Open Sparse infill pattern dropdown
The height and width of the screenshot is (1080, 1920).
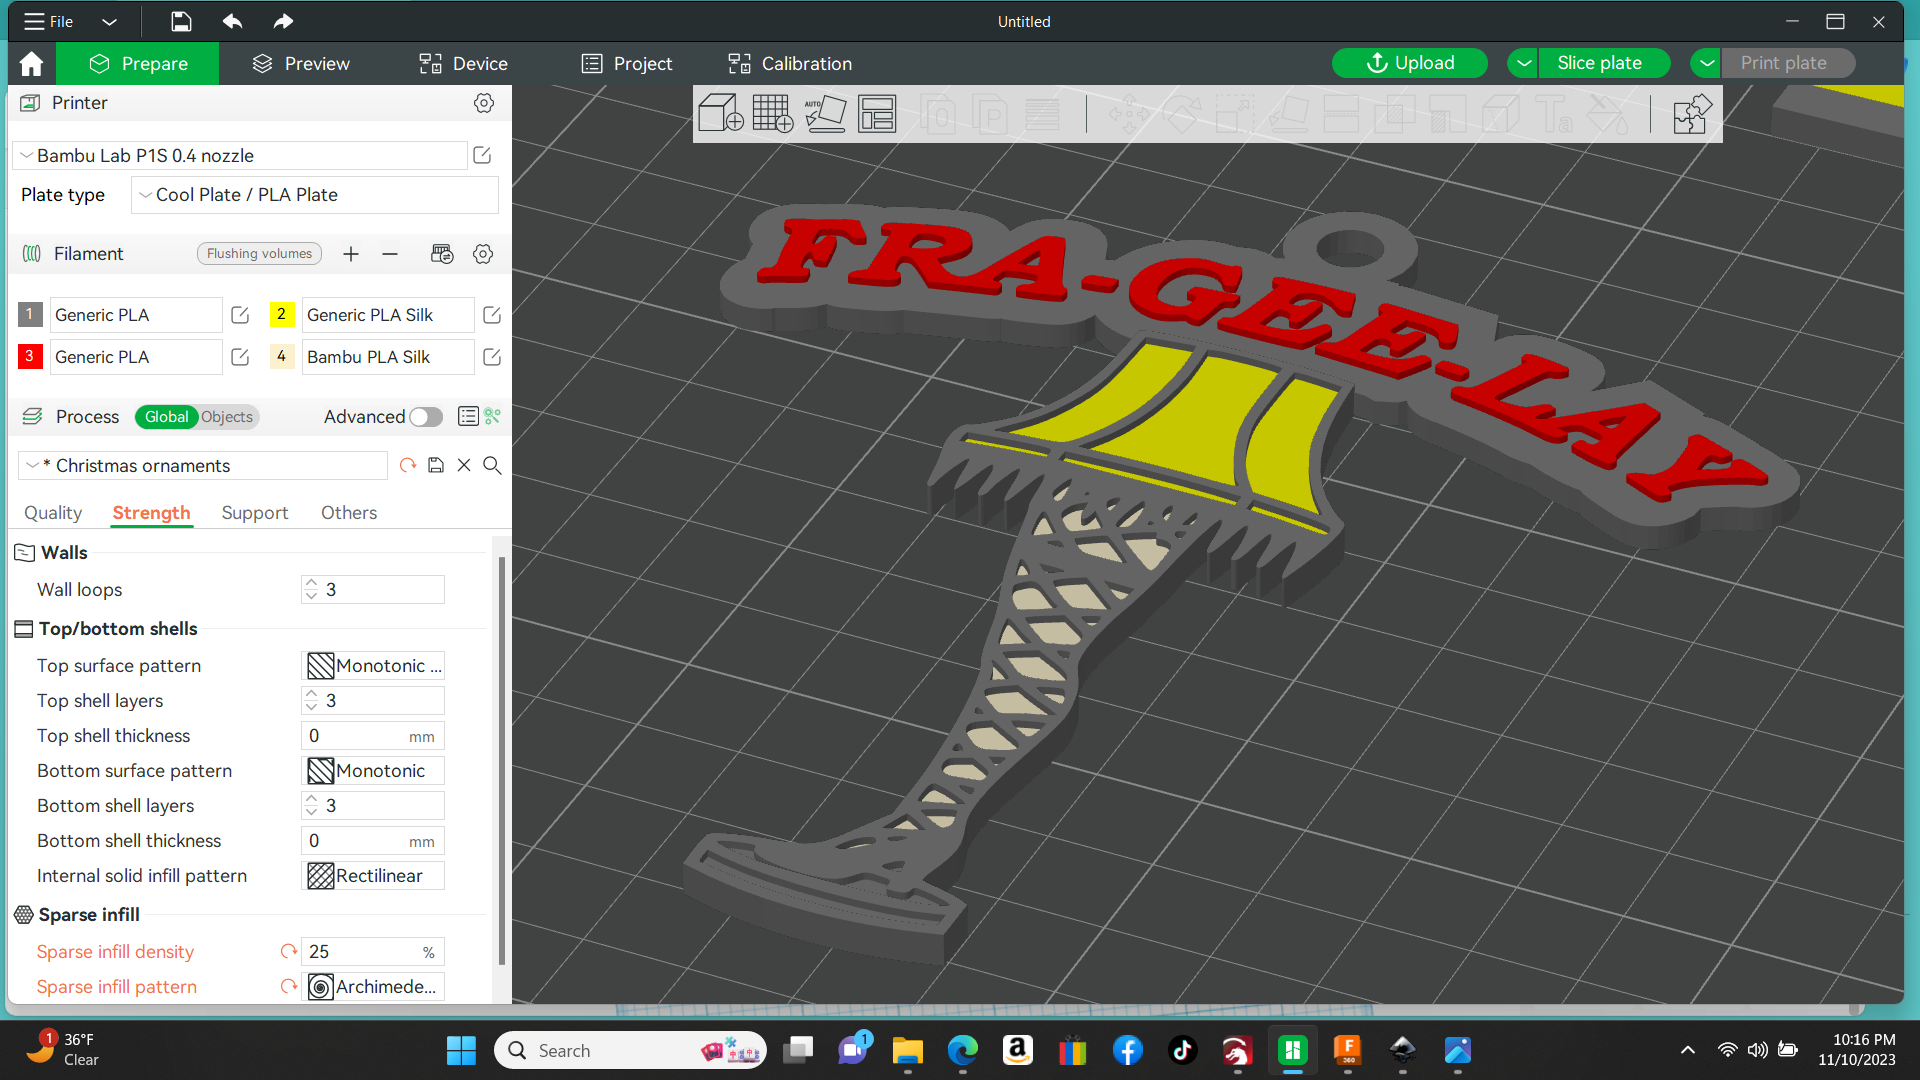point(373,987)
